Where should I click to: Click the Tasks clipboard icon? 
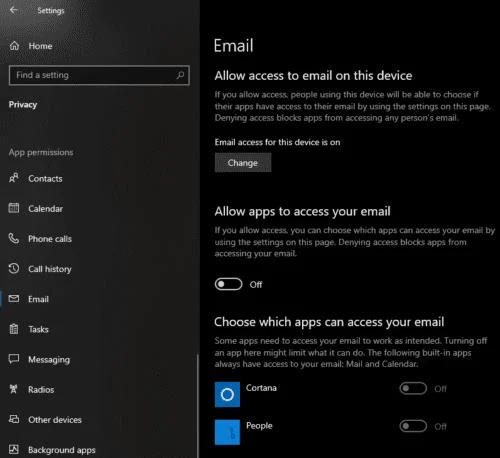14,329
